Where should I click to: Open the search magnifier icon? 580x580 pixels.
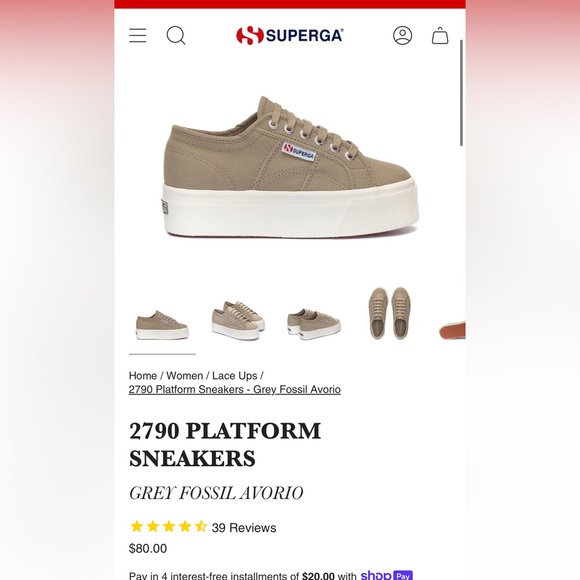pos(176,36)
